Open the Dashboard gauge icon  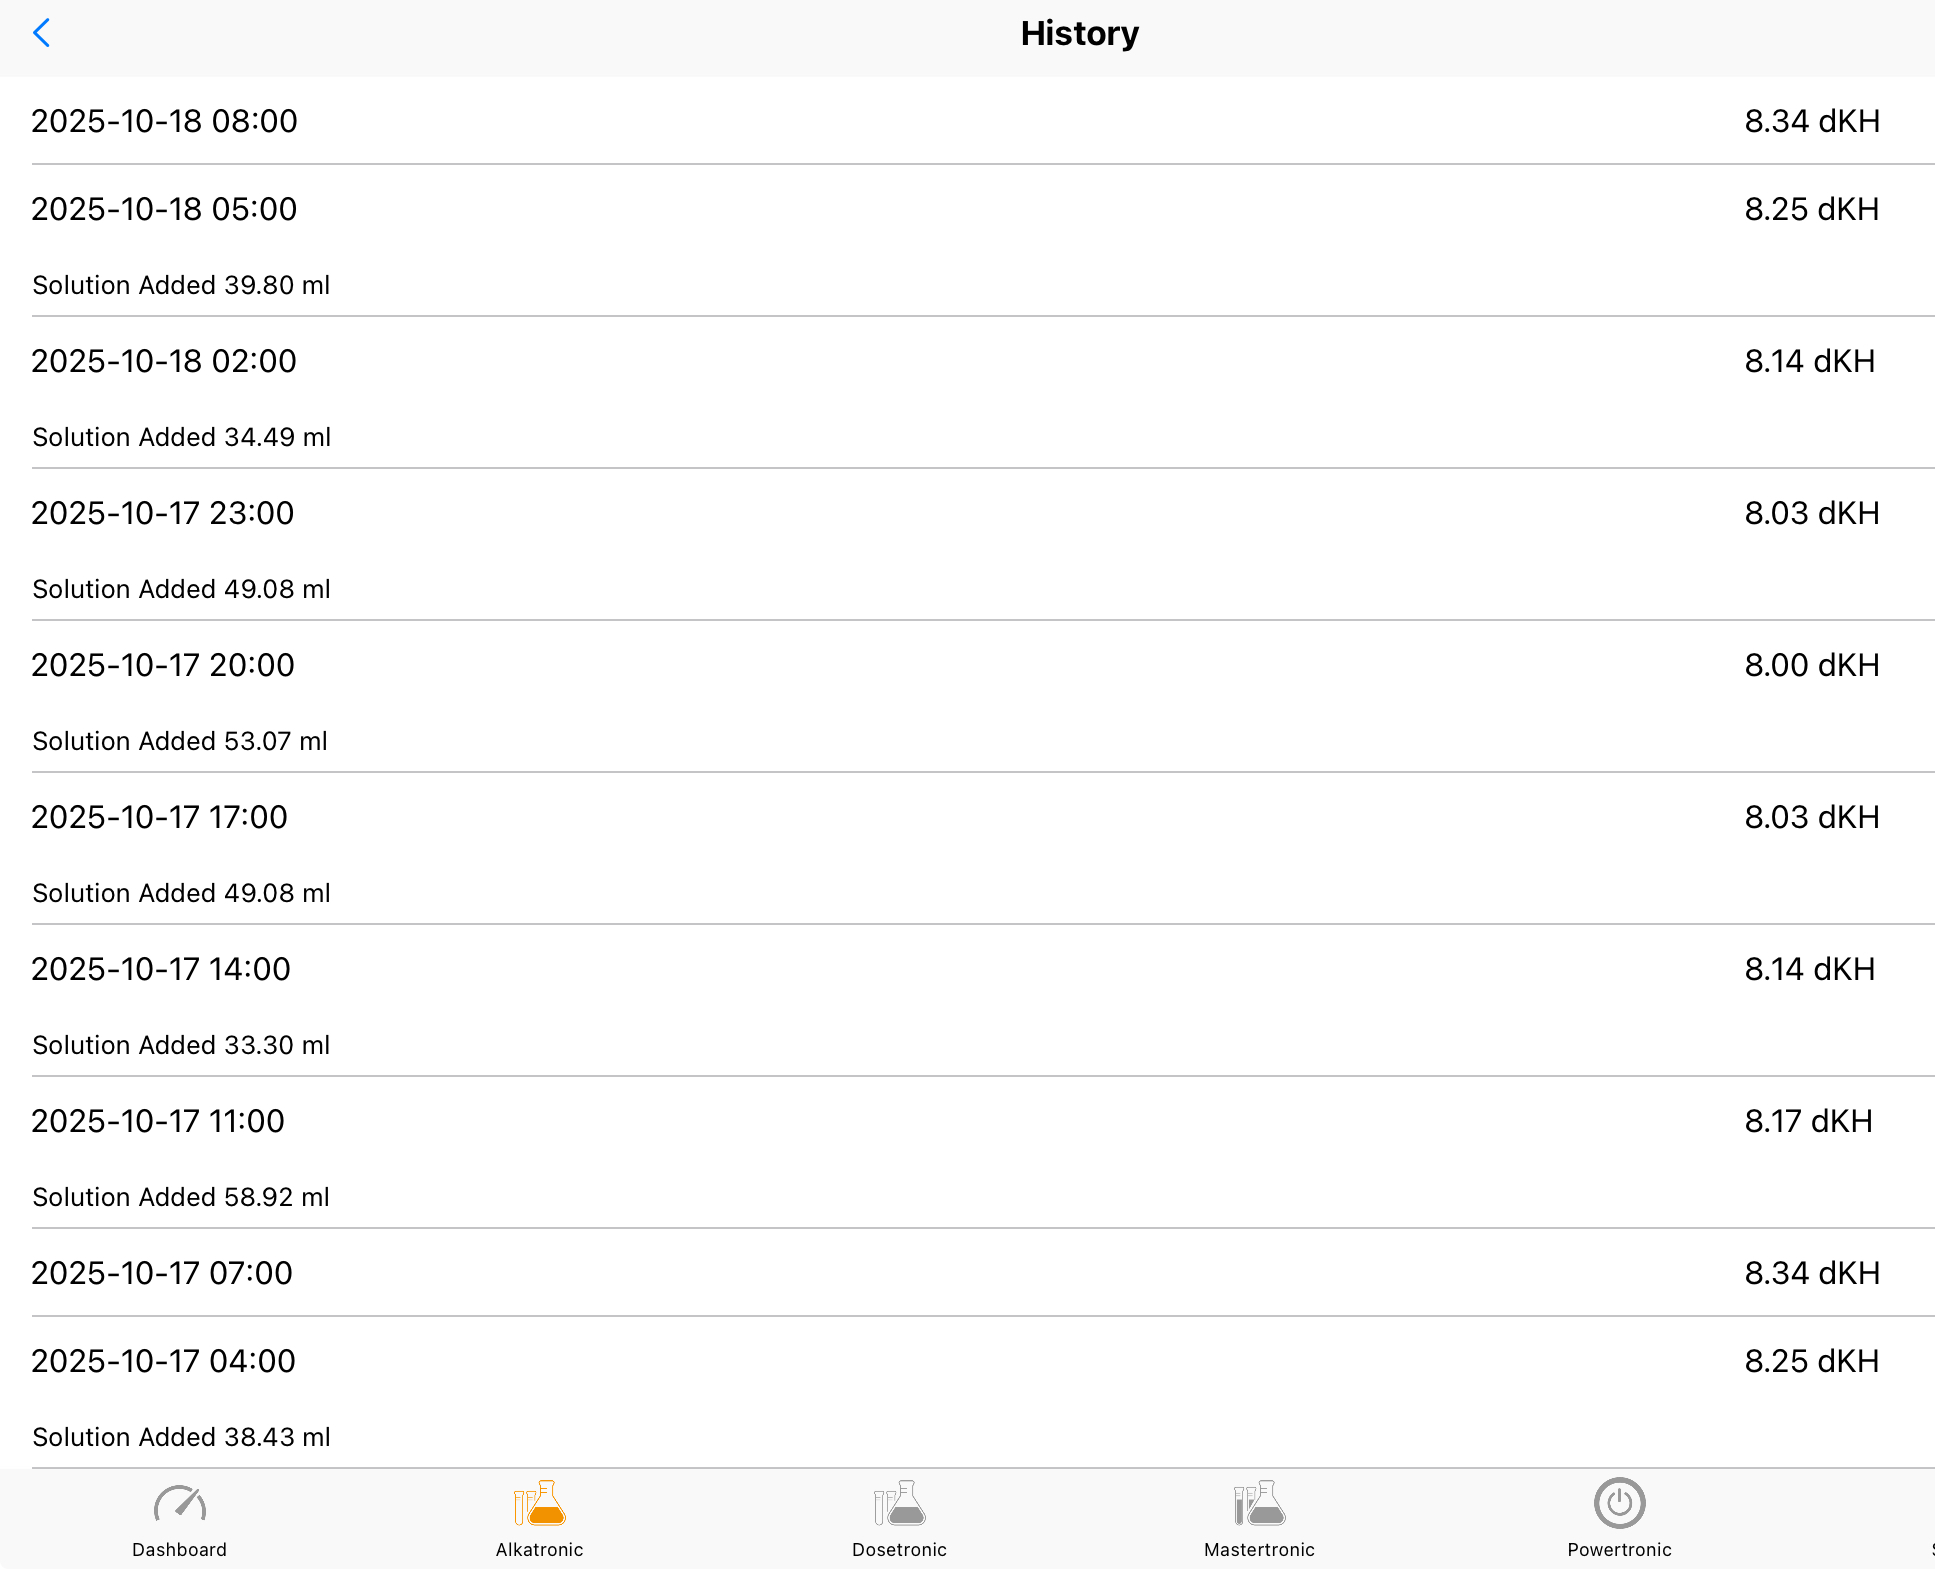180,1504
